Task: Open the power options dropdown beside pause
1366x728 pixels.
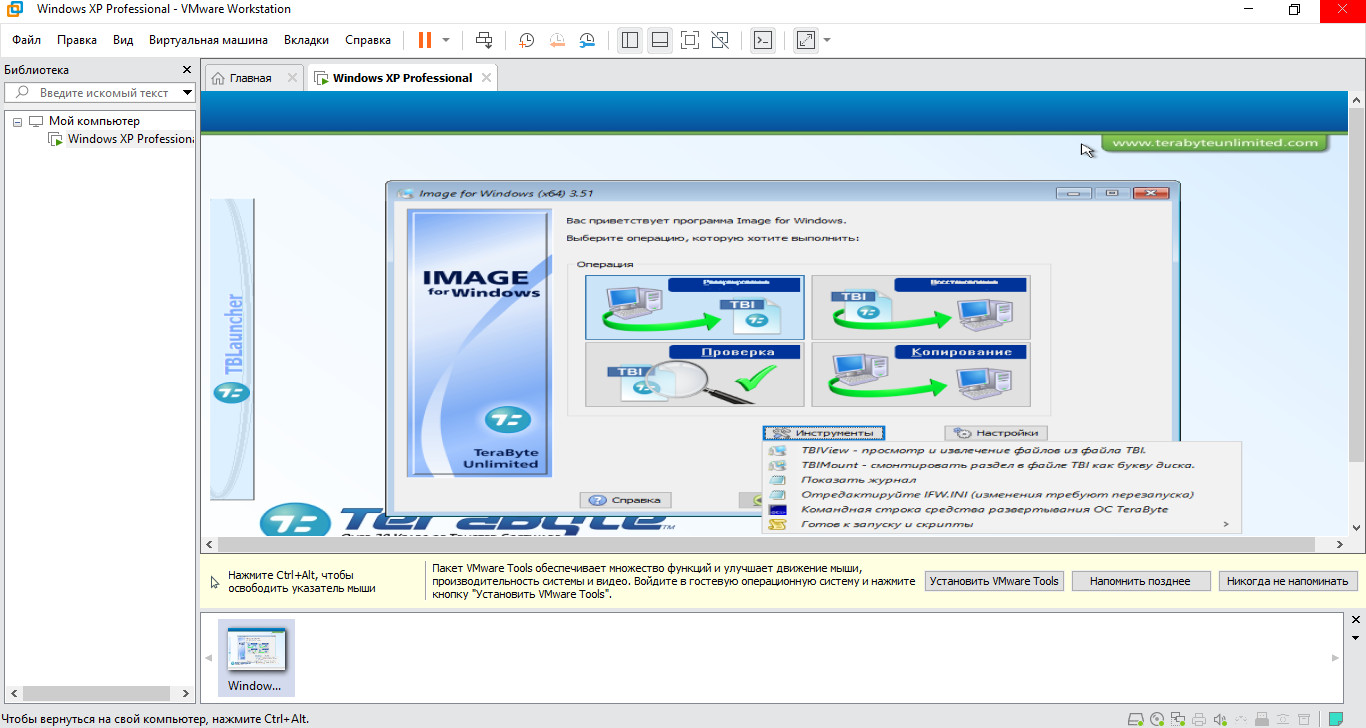Action: pyautogui.click(x=446, y=40)
